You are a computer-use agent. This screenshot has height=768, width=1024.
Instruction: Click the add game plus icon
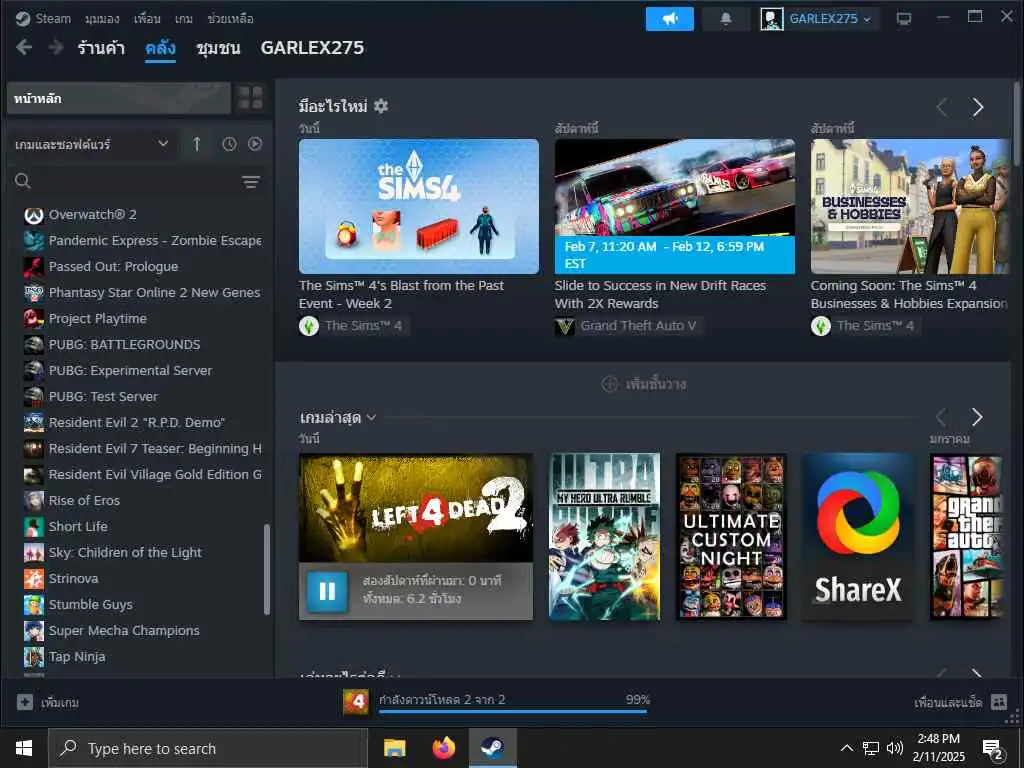point(25,702)
